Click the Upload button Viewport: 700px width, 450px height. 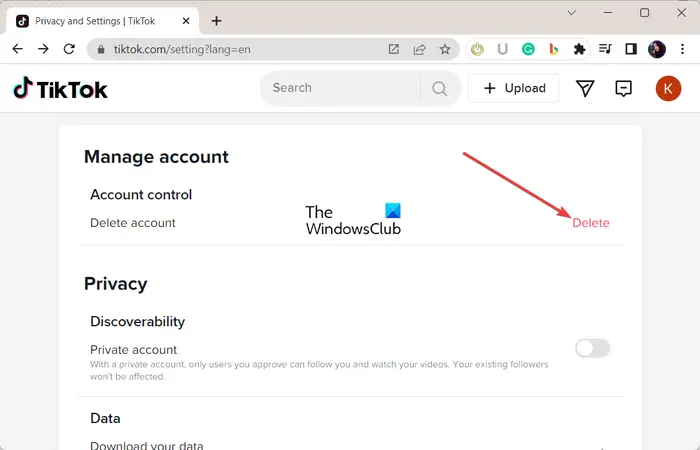point(514,88)
